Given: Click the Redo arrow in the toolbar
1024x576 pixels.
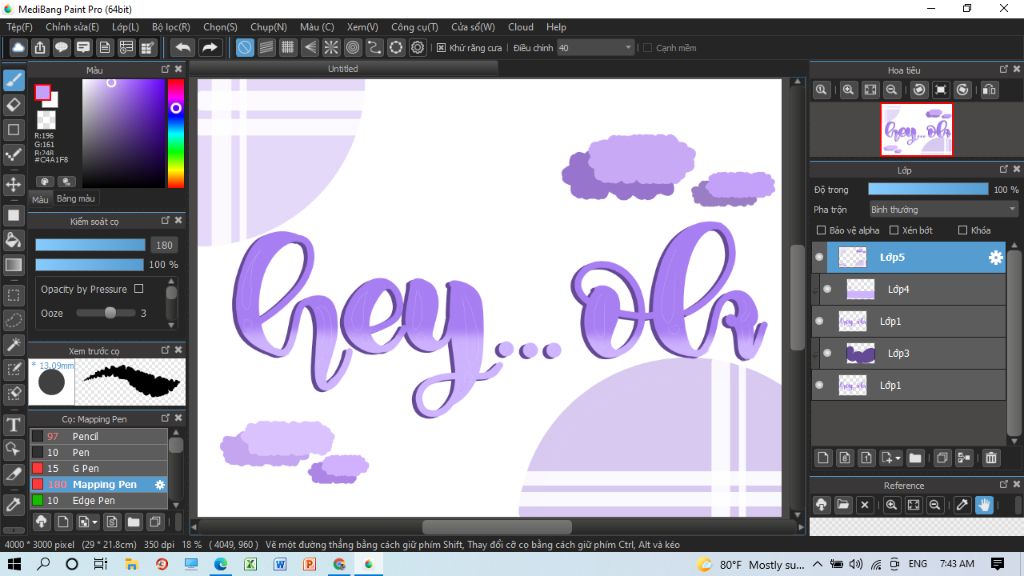Looking at the screenshot, I should coord(209,48).
